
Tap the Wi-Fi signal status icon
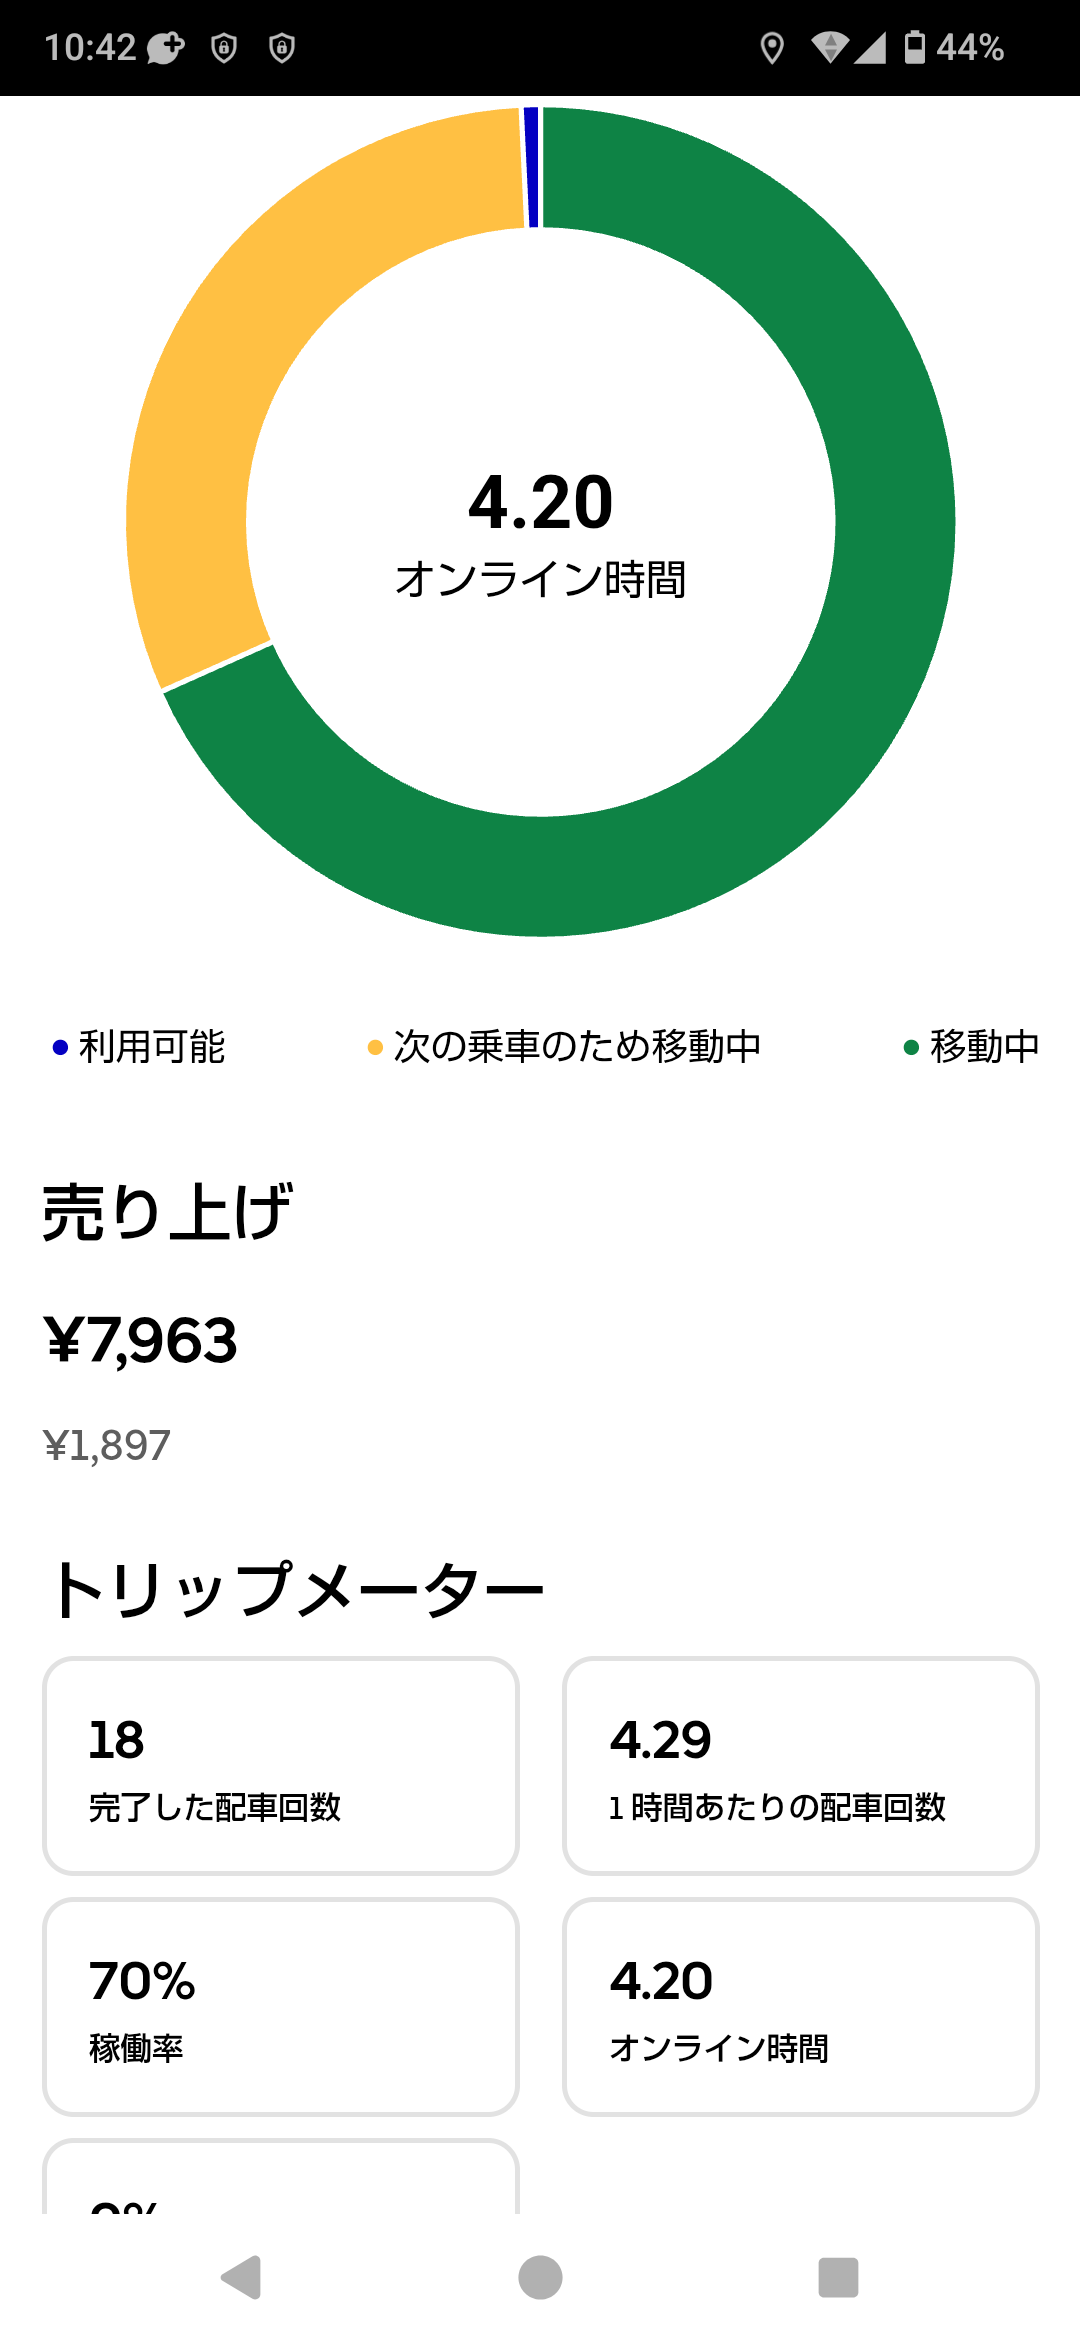coord(829,47)
